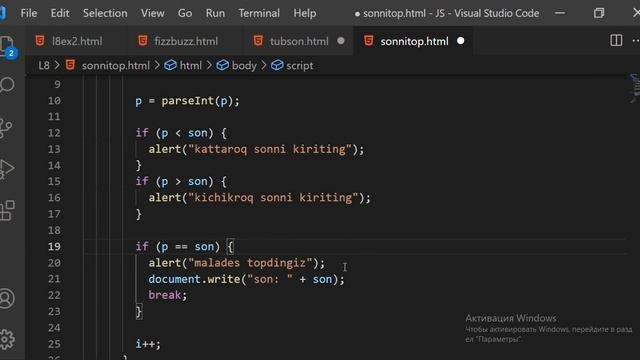The image size is (640, 360).
Task: Click the if (p > son) condition
Action: pyautogui.click(x=174, y=182)
